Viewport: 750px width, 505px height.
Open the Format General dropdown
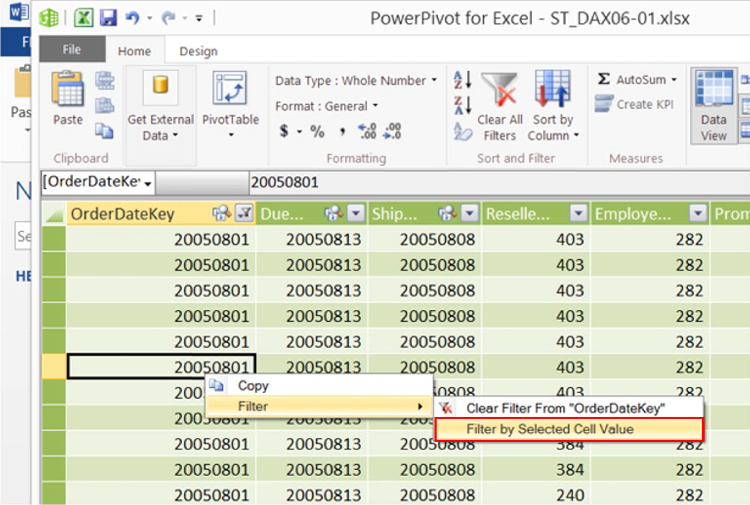point(327,106)
